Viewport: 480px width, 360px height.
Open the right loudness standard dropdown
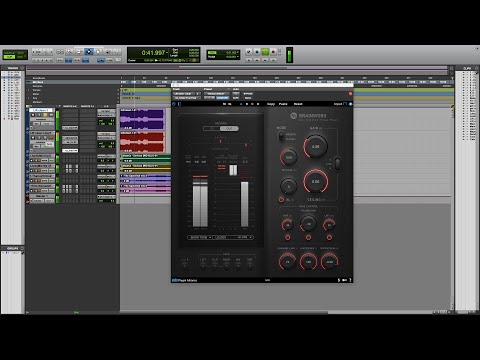coord(233,237)
